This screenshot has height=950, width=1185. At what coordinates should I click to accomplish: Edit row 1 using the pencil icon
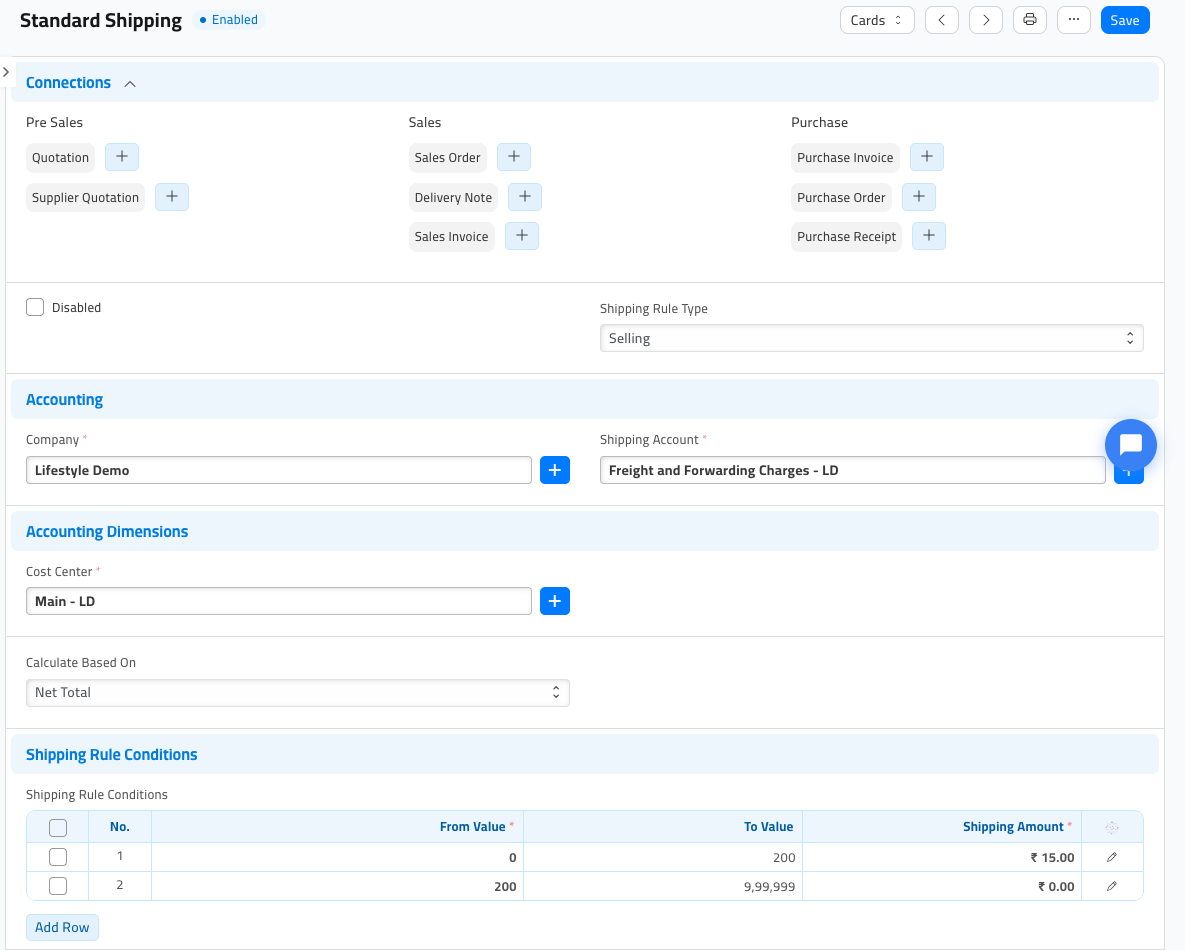click(x=1112, y=857)
